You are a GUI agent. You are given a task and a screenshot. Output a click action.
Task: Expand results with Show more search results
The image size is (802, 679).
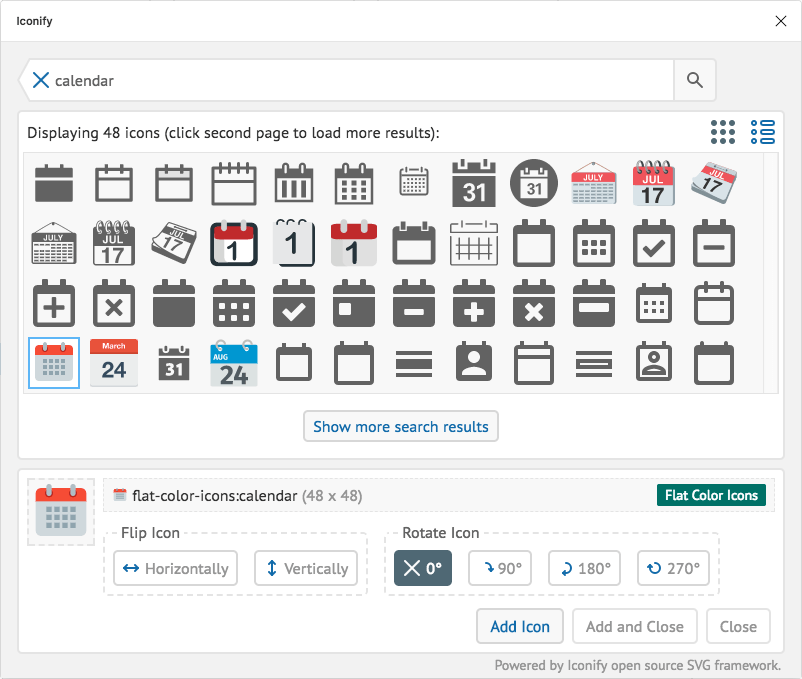(x=401, y=427)
